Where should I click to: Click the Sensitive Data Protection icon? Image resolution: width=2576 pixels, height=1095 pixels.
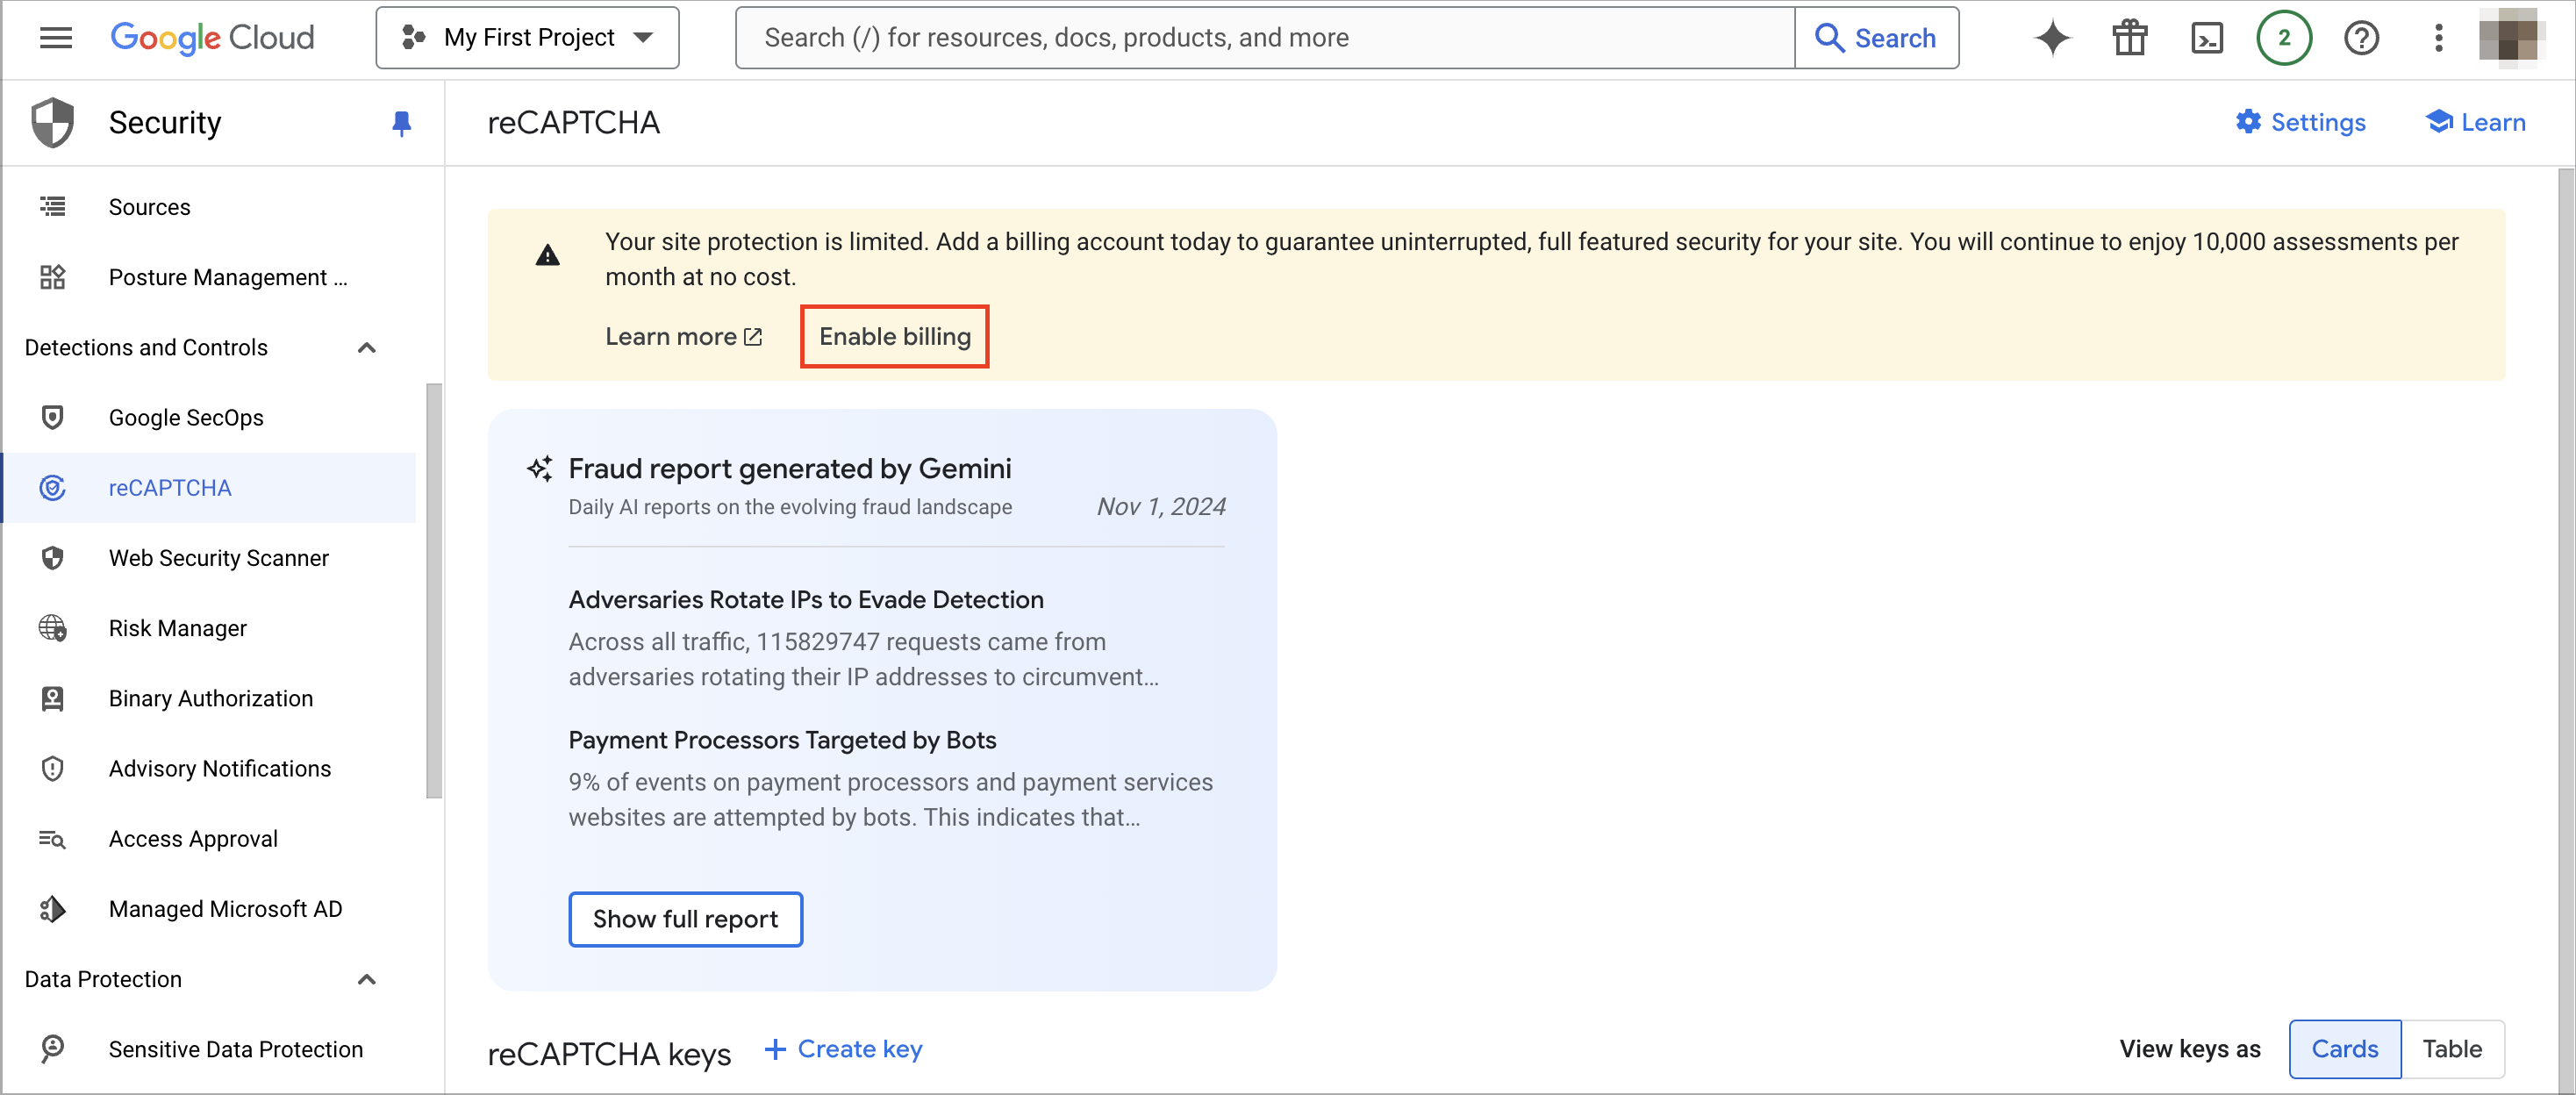(x=53, y=1049)
